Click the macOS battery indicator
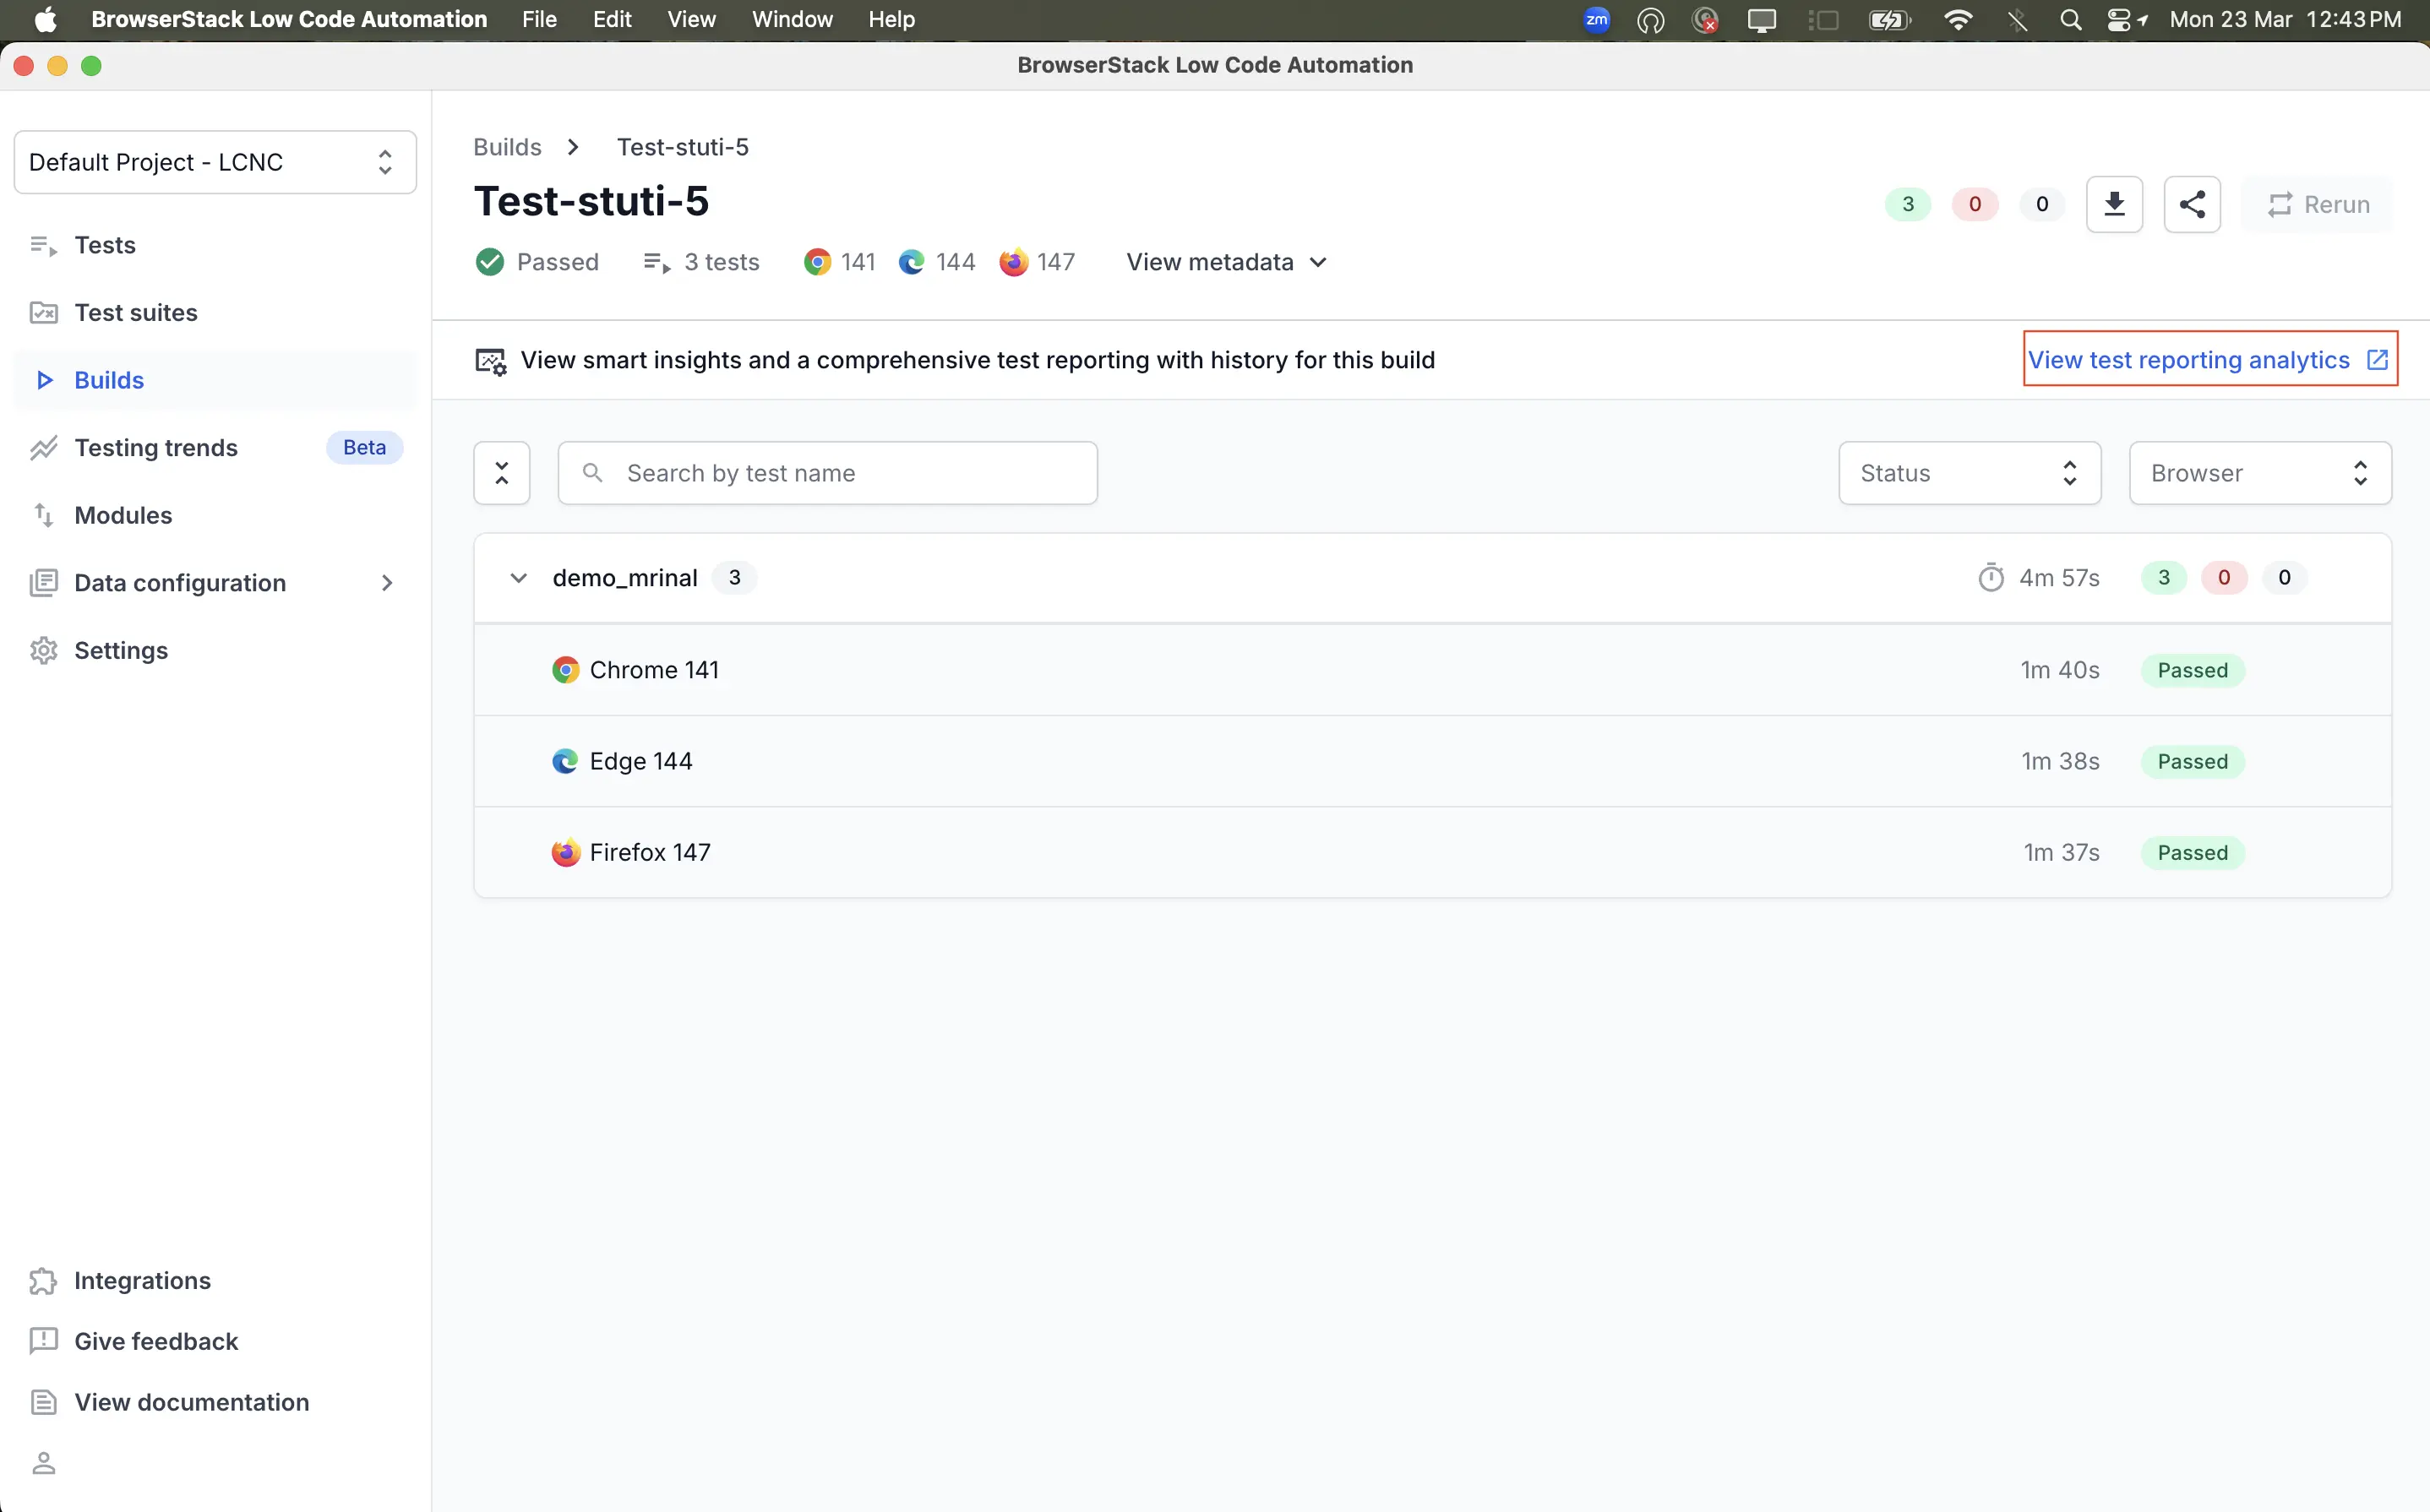Viewport: 2430px width, 1512px height. pos(1888,19)
